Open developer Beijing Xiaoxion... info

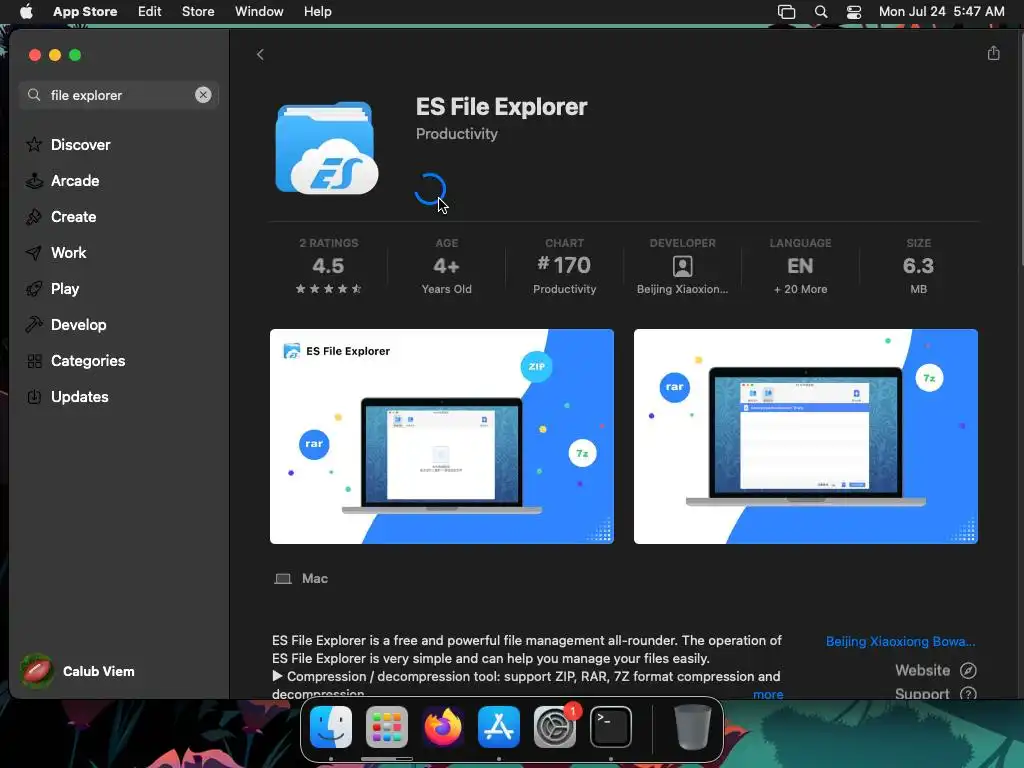point(682,266)
